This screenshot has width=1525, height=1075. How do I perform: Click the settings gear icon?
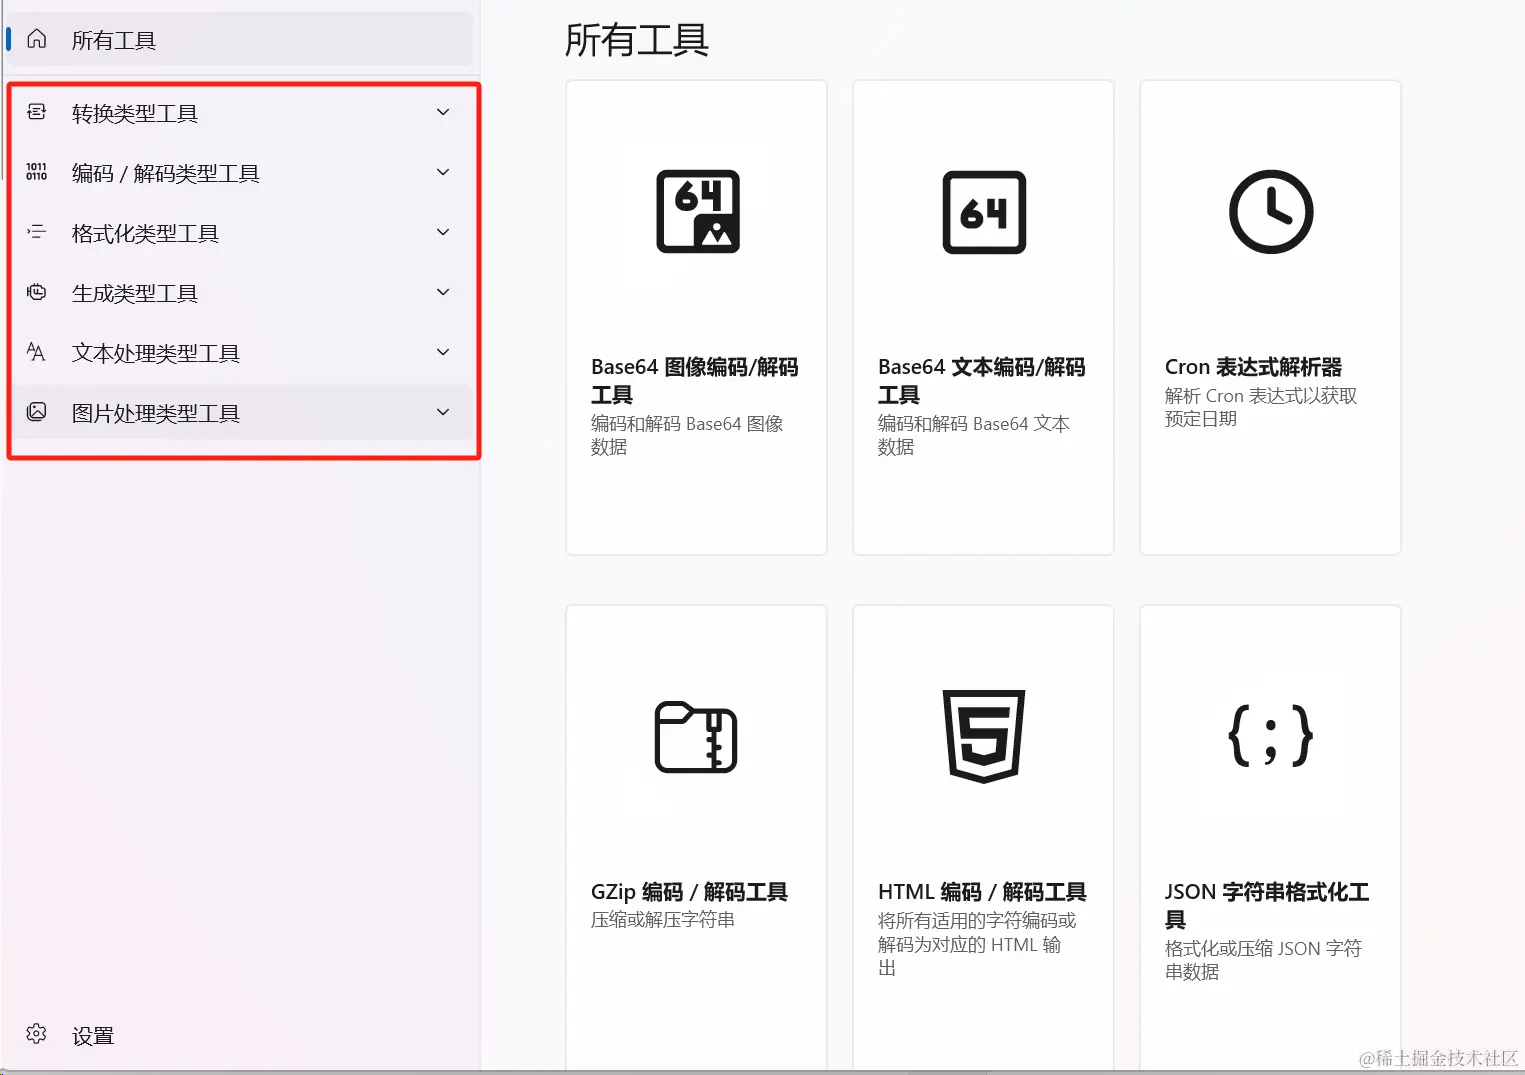click(x=36, y=1034)
